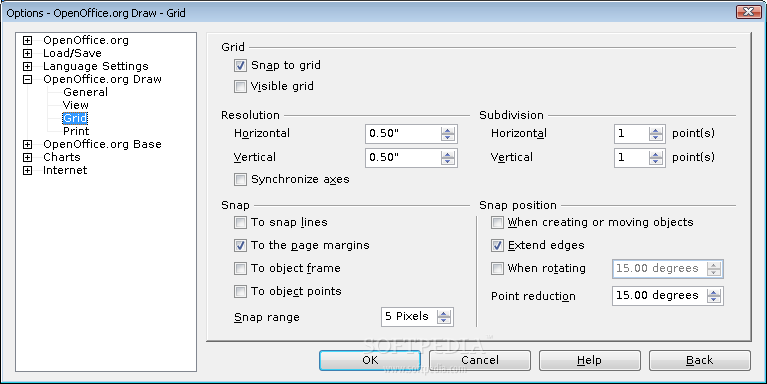Enable the When rotating checkbox
The height and width of the screenshot is (384, 767).
pyautogui.click(x=497, y=269)
